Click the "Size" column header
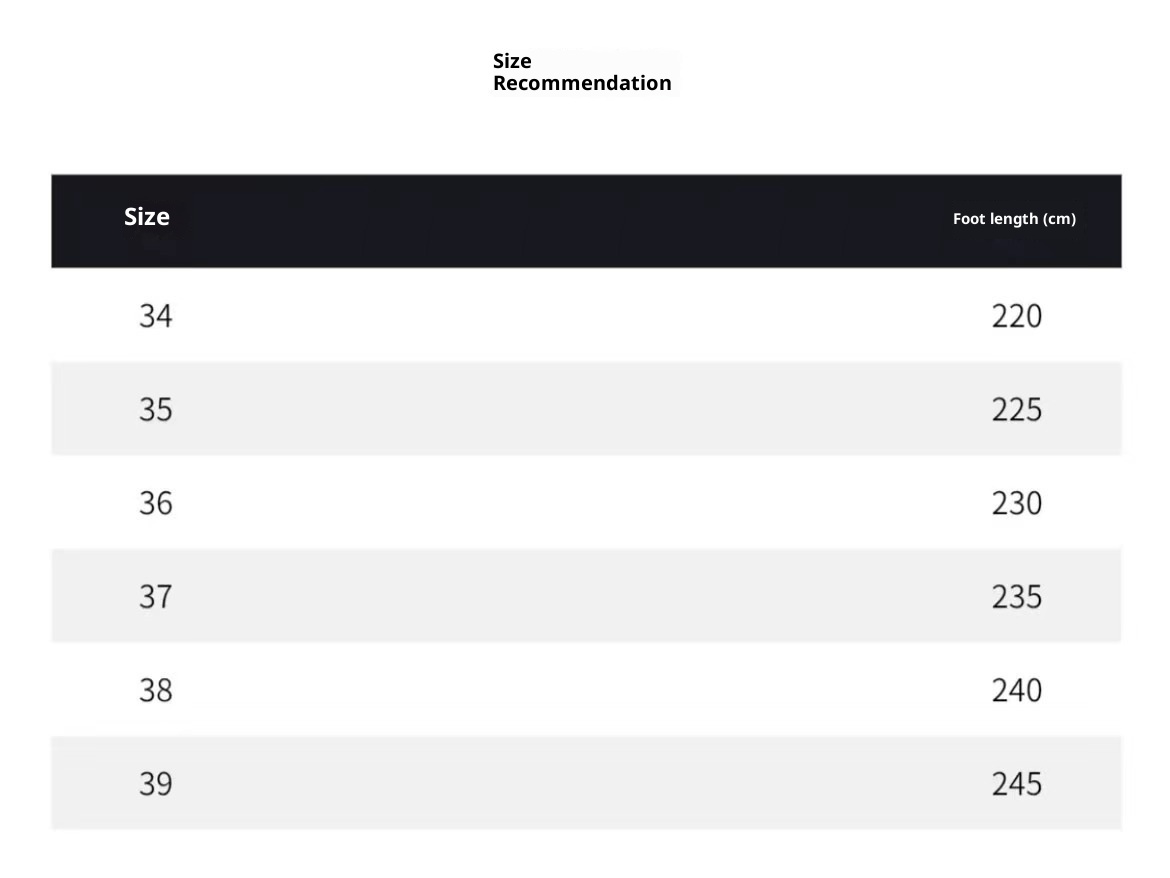The width and height of the screenshot is (1170, 878). [x=147, y=217]
